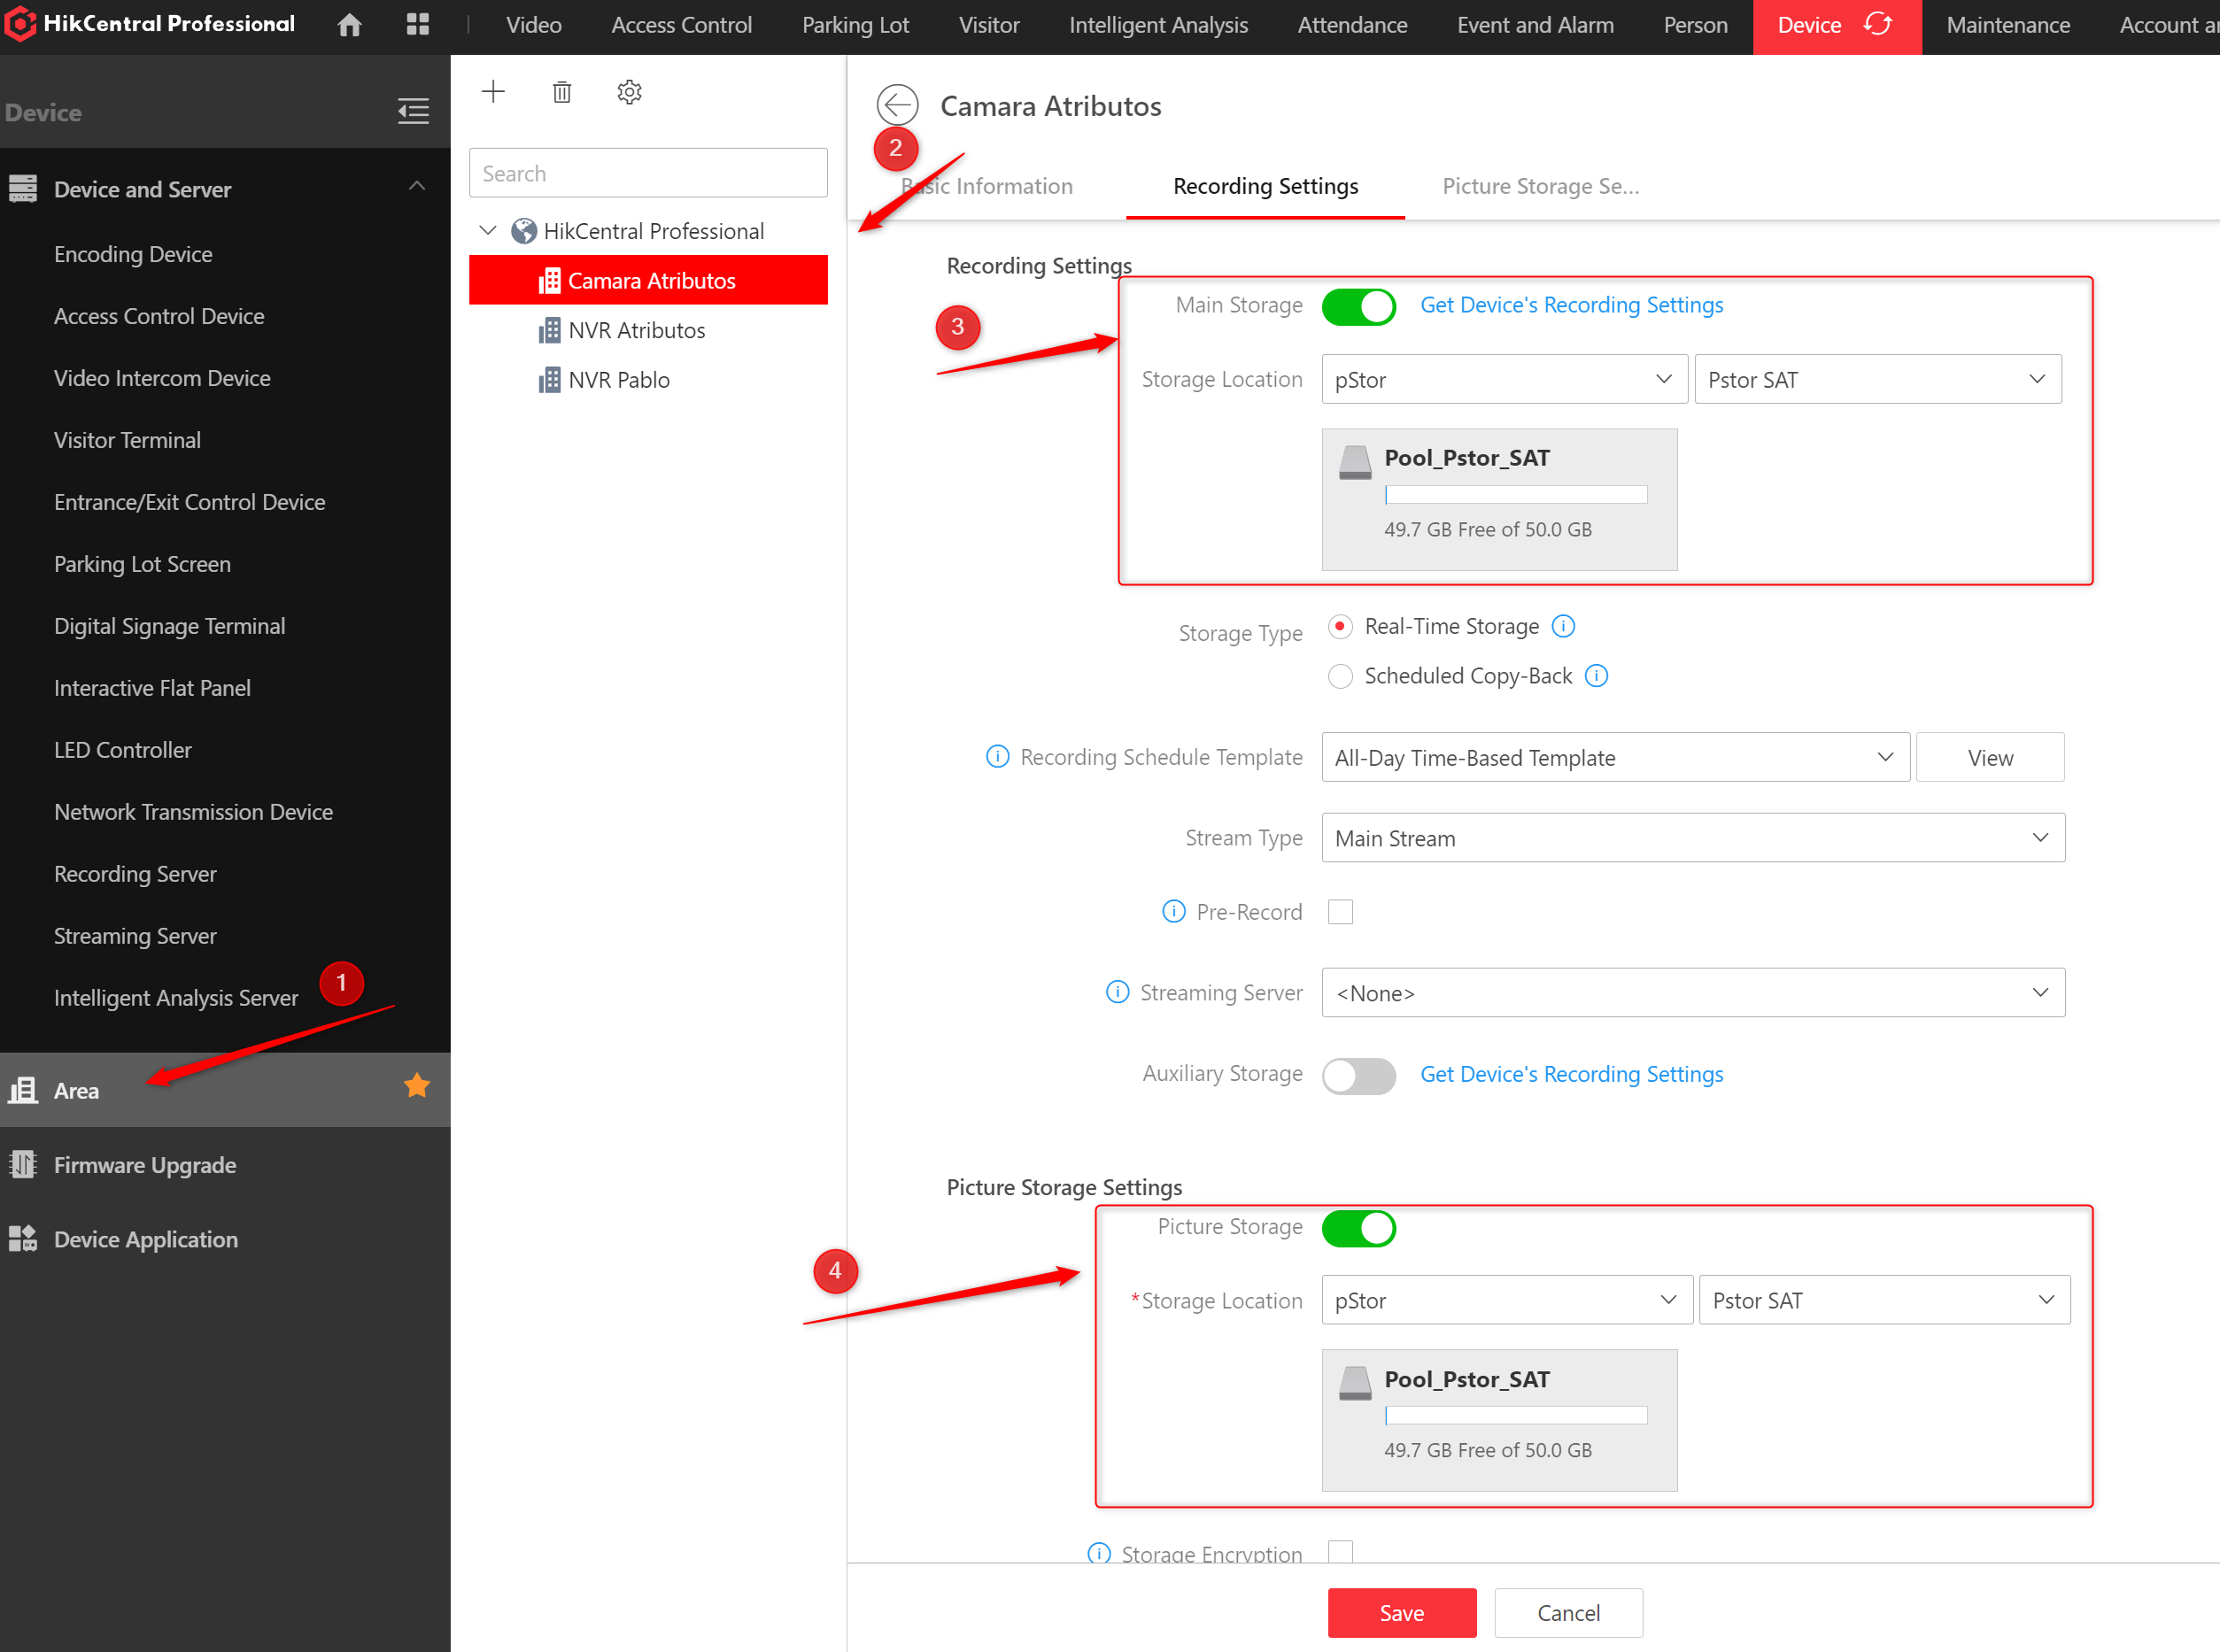Collapse the Device sidebar panel
Screen dimensions: 2220x1652
pyautogui.click(x=413, y=111)
